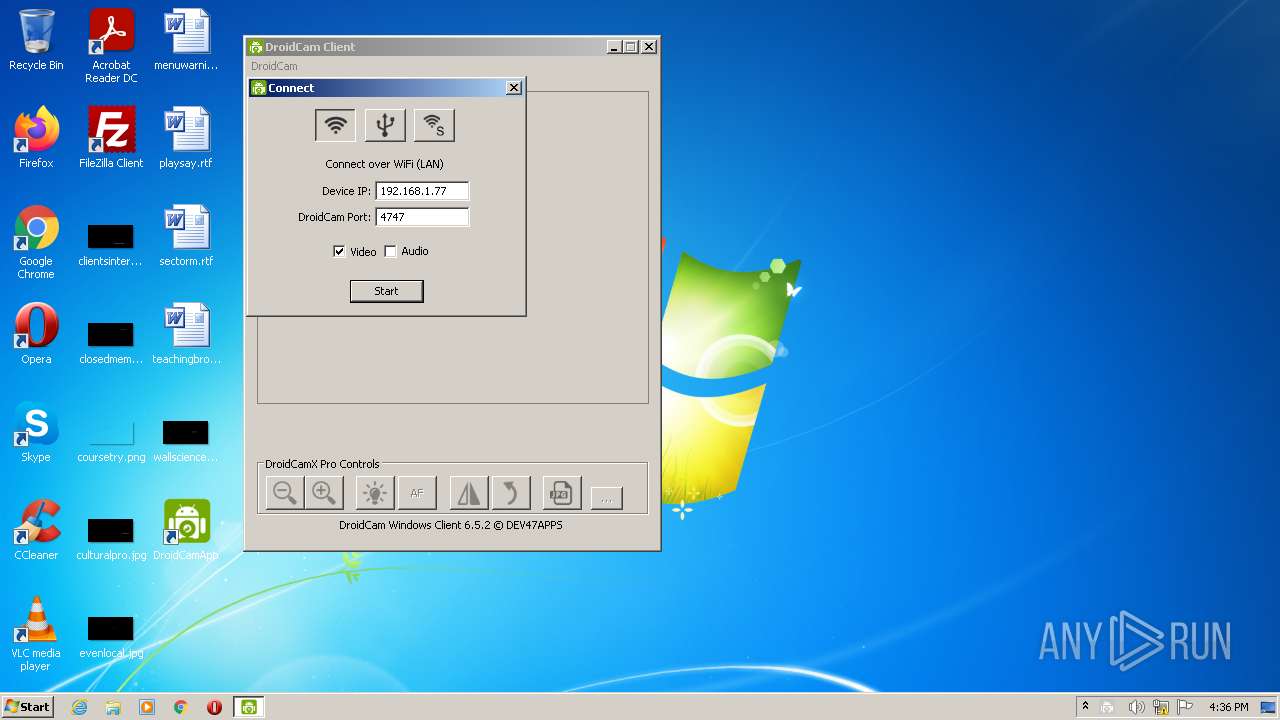Select menuwarni document on desktop
Image resolution: width=1280 pixels, height=720 pixels.
186,40
